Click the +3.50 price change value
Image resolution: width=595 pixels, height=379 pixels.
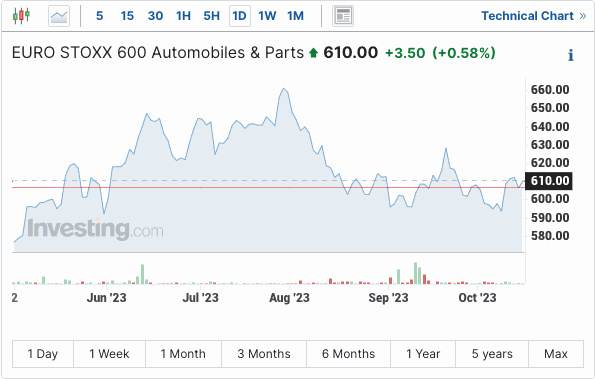[405, 53]
